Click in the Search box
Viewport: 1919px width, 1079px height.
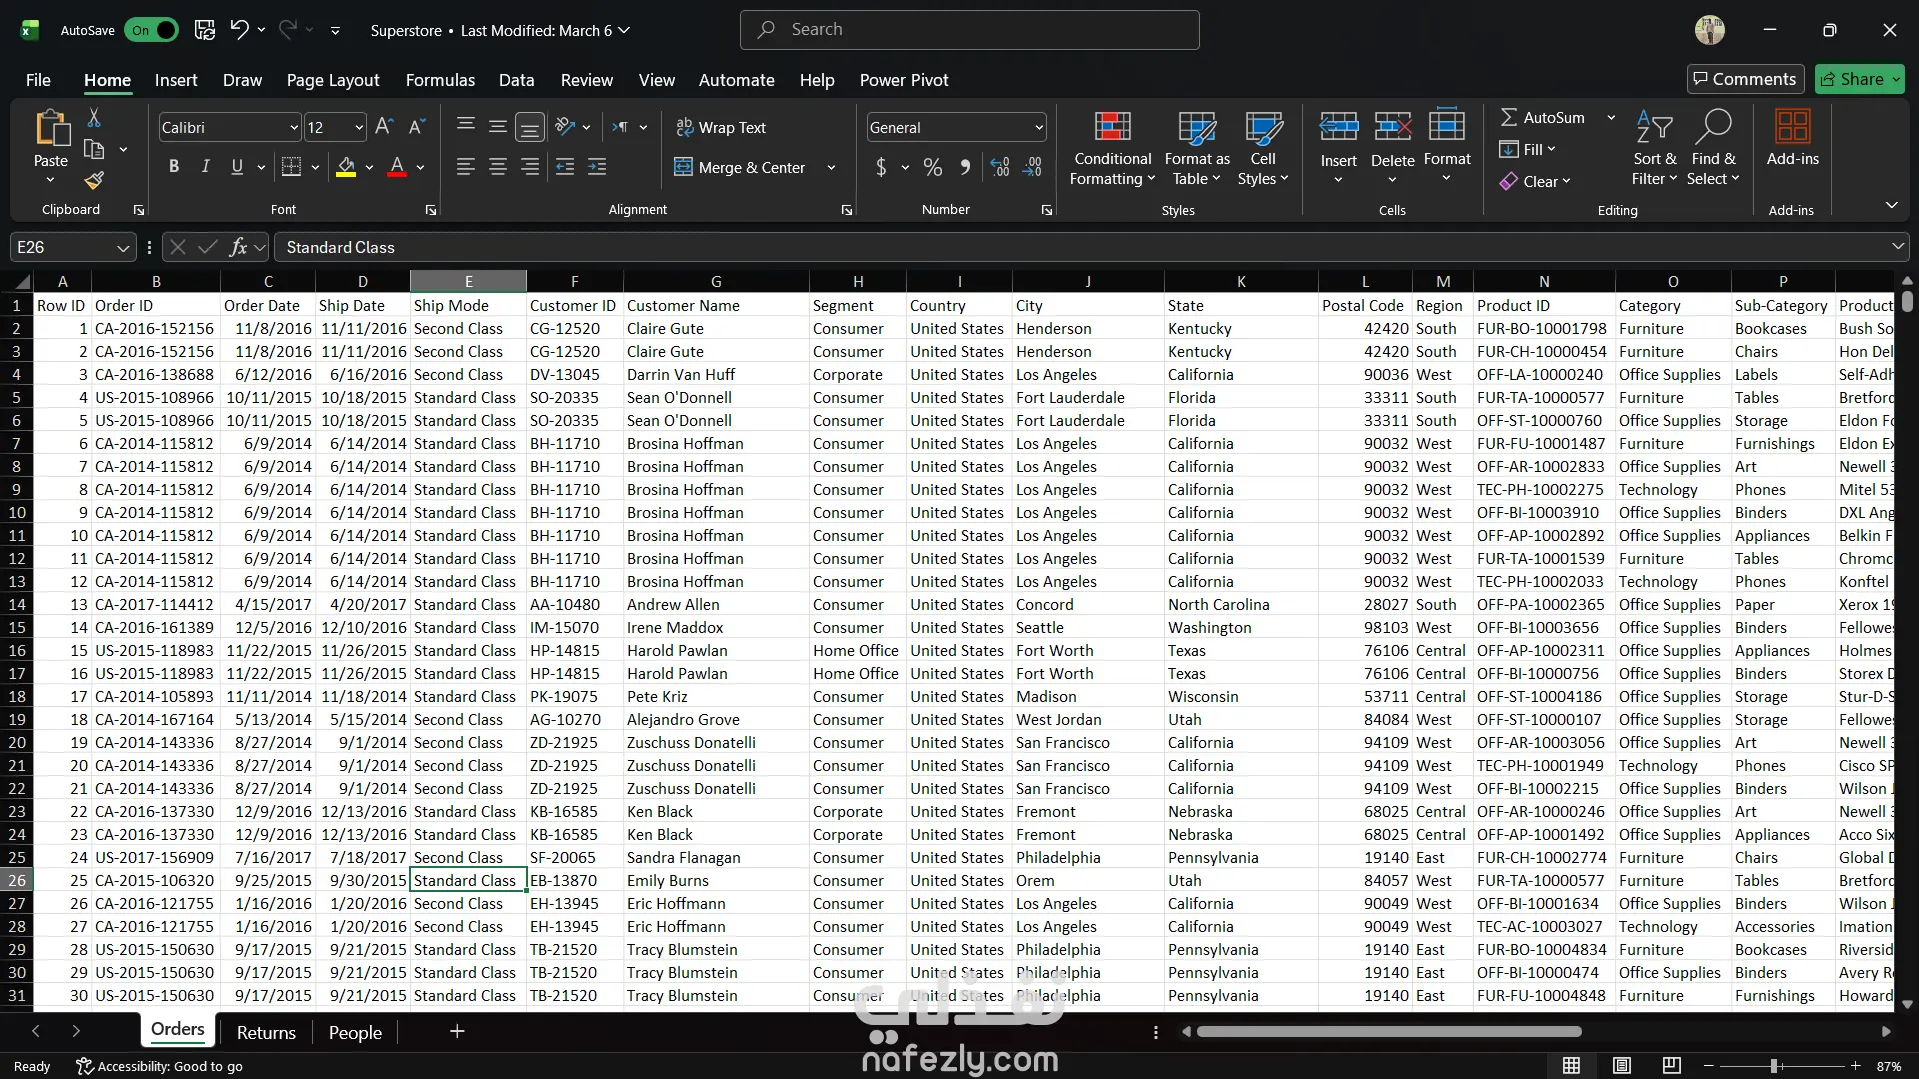tap(969, 30)
